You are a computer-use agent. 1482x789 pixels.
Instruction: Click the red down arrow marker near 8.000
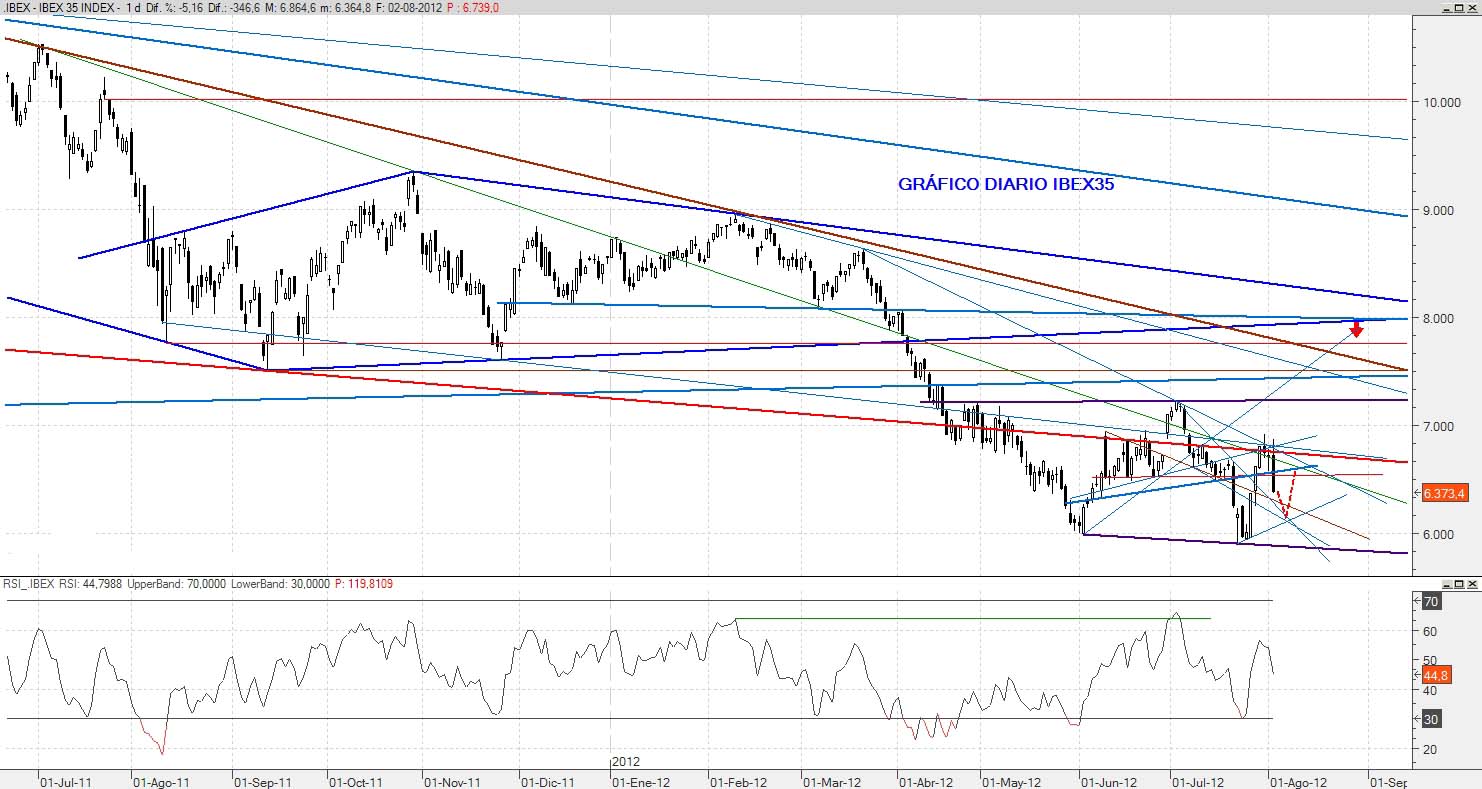(1356, 328)
